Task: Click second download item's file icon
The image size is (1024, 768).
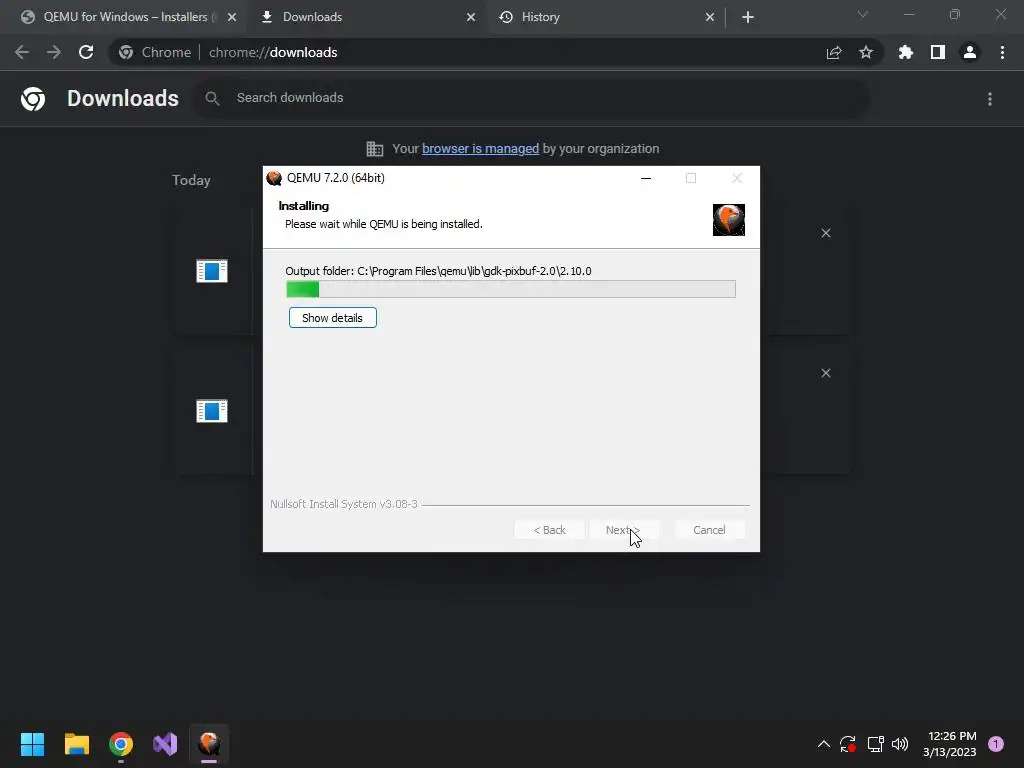Action: click(212, 411)
